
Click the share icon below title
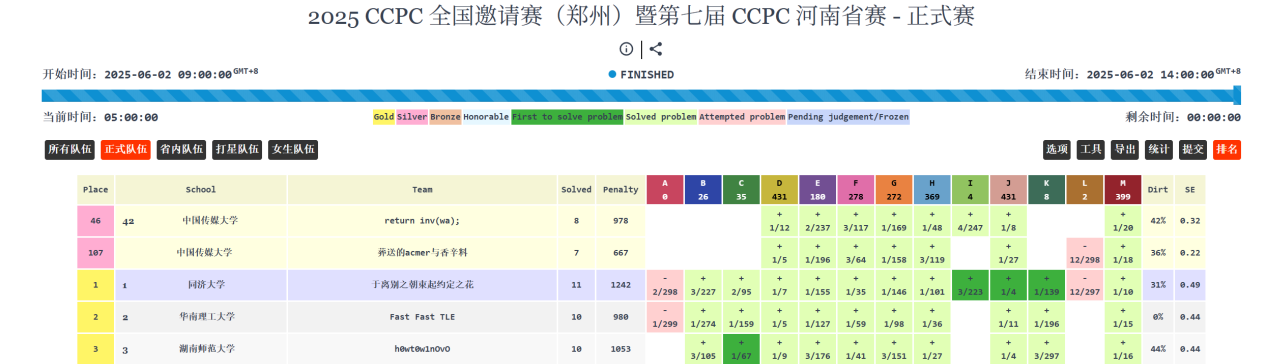coord(656,48)
